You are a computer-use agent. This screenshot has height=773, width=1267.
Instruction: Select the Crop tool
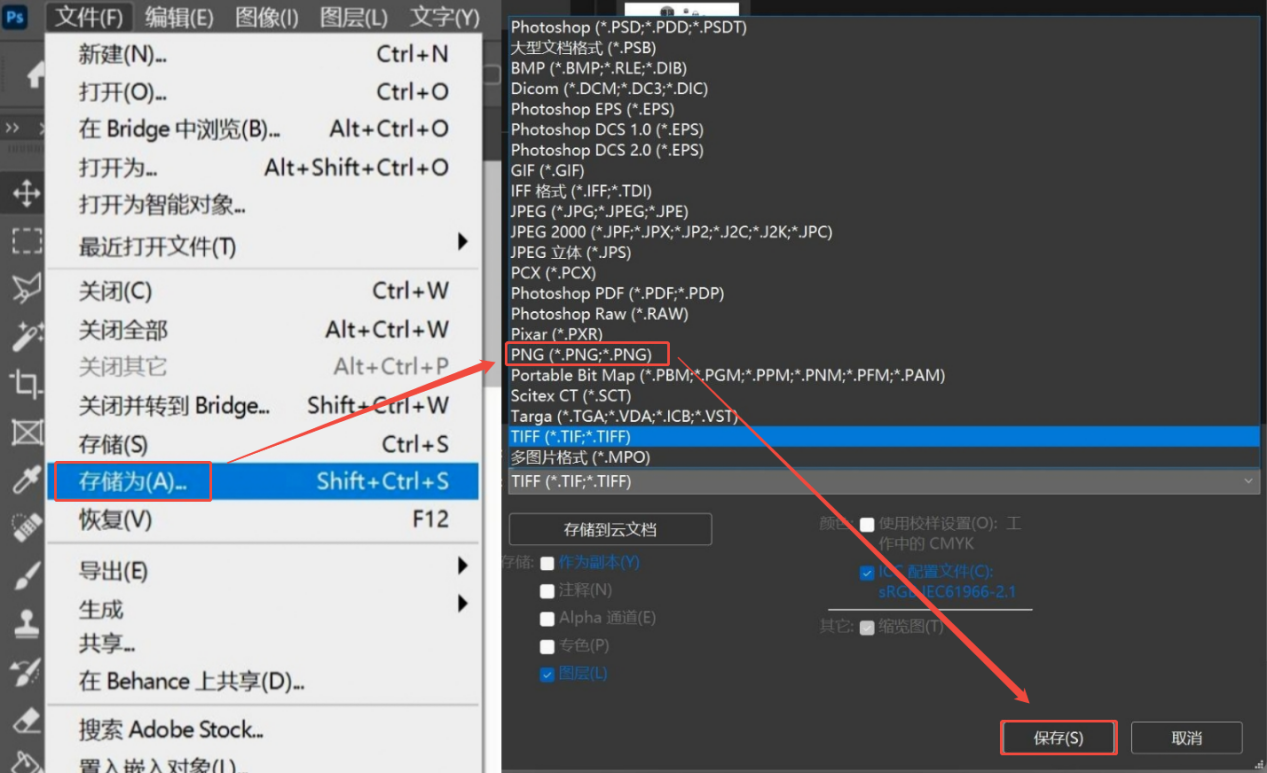[x=26, y=384]
